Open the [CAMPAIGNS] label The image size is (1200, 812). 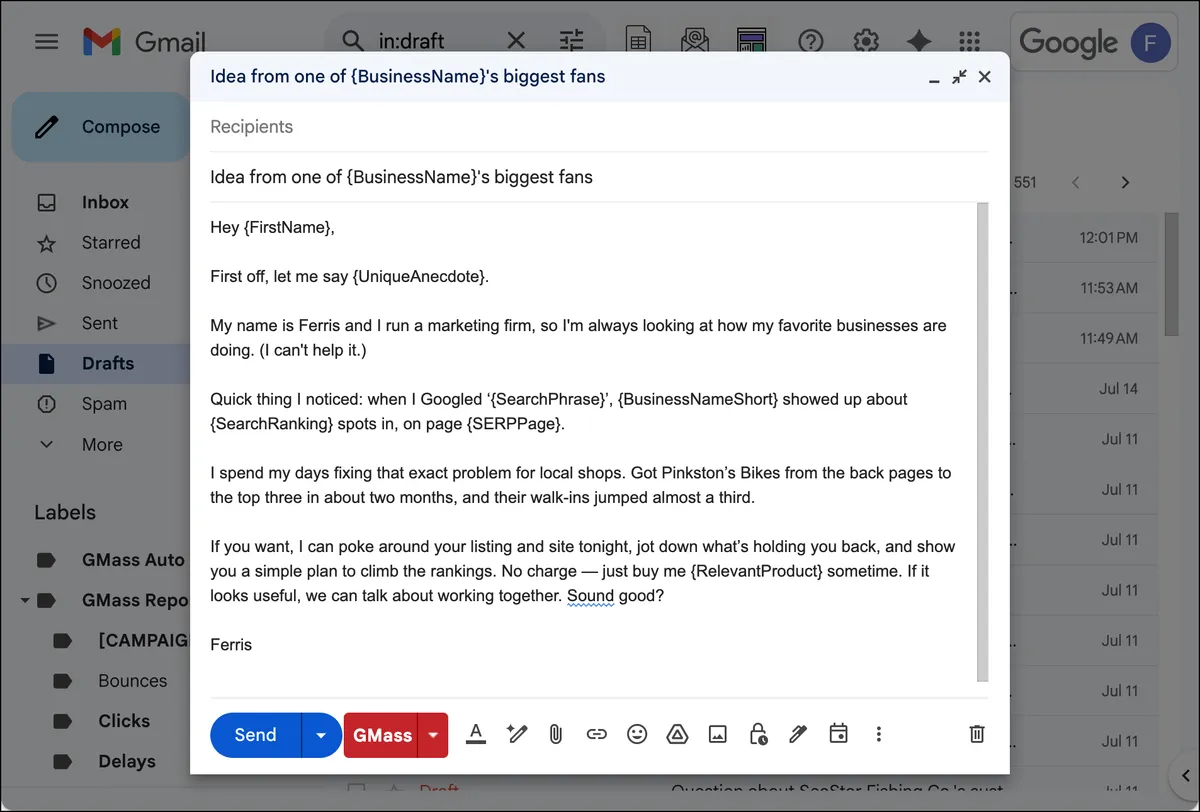(x=143, y=640)
